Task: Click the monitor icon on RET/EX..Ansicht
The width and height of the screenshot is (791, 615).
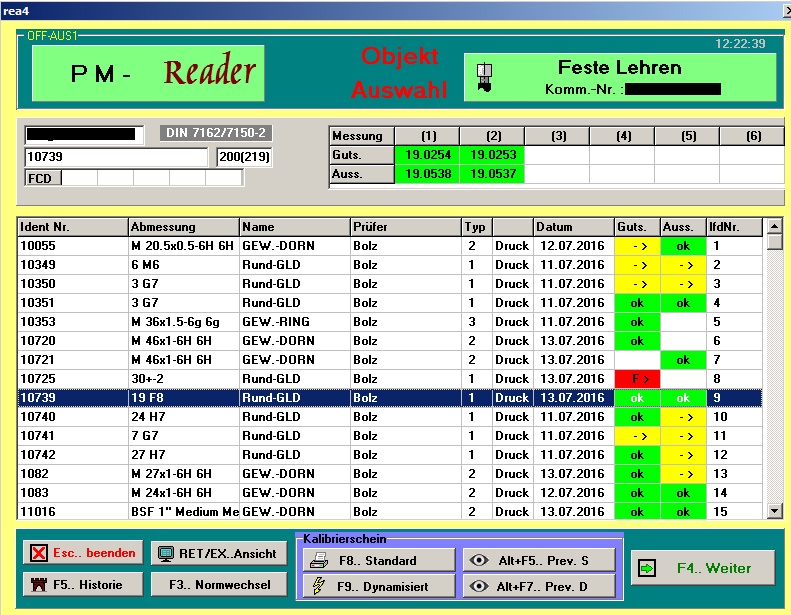Action: 166,554
